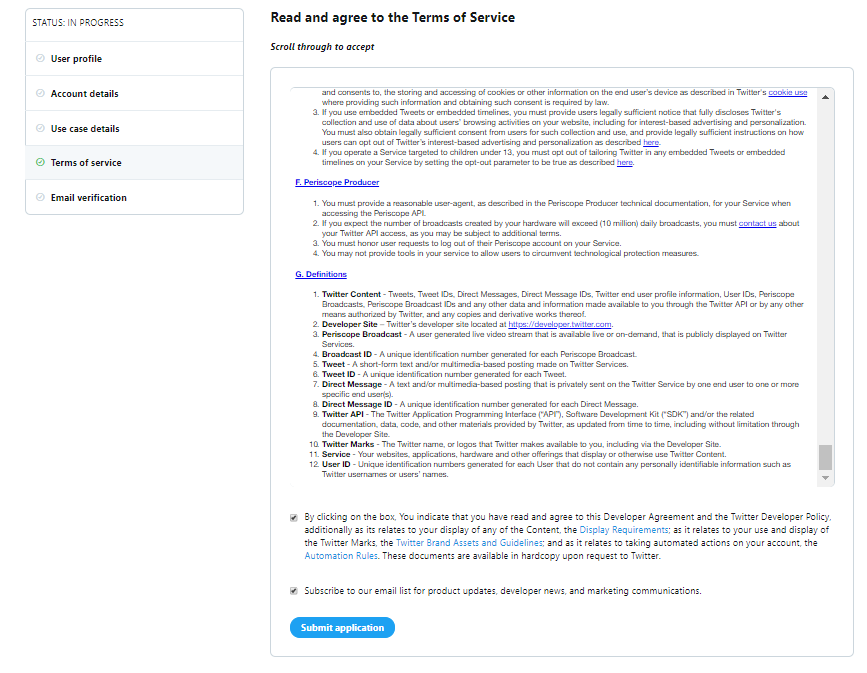Open Twitter Brand Assets and Guidelines link
The image size is (867, 673).
click(x=469, y=543)
